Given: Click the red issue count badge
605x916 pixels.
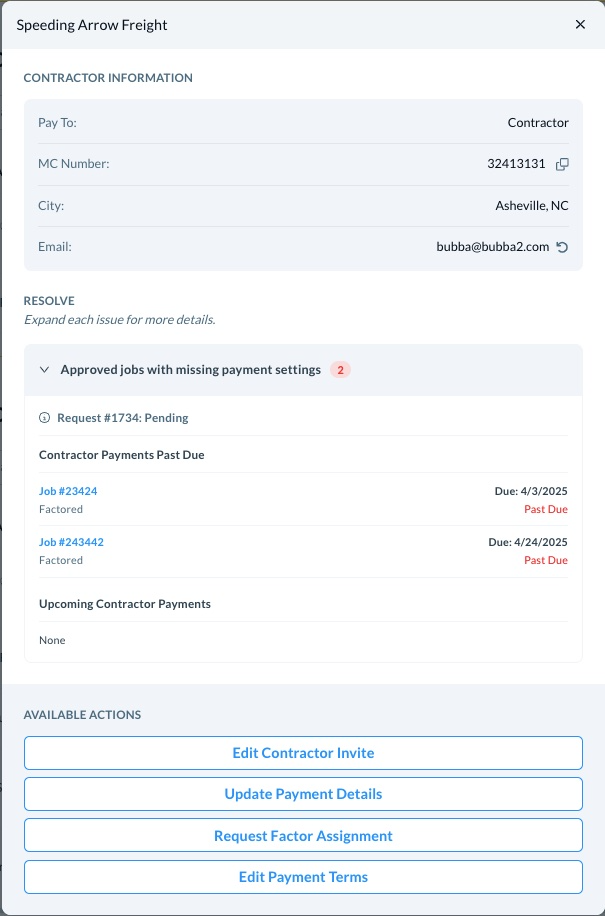Looking at the screenshot, I should coord(340,370).
